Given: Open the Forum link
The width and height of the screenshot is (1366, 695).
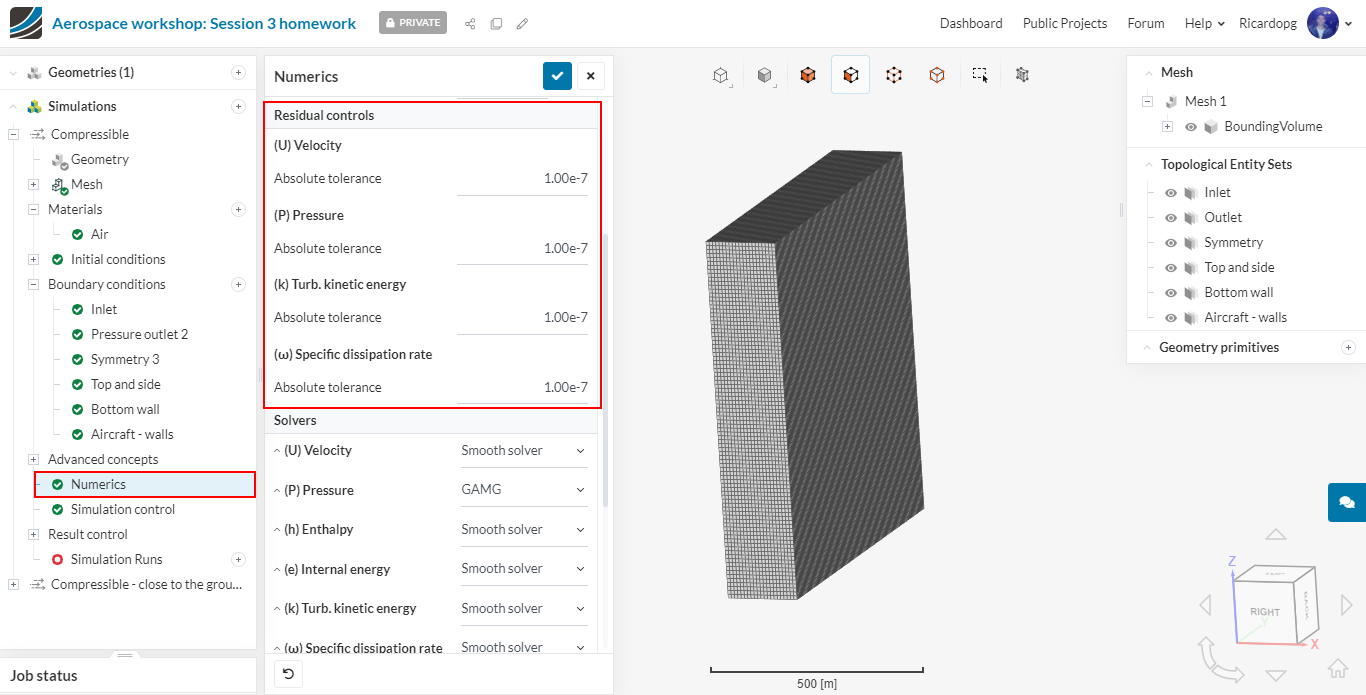Looking at the screenshot, I should click(x=1146, y=23).
